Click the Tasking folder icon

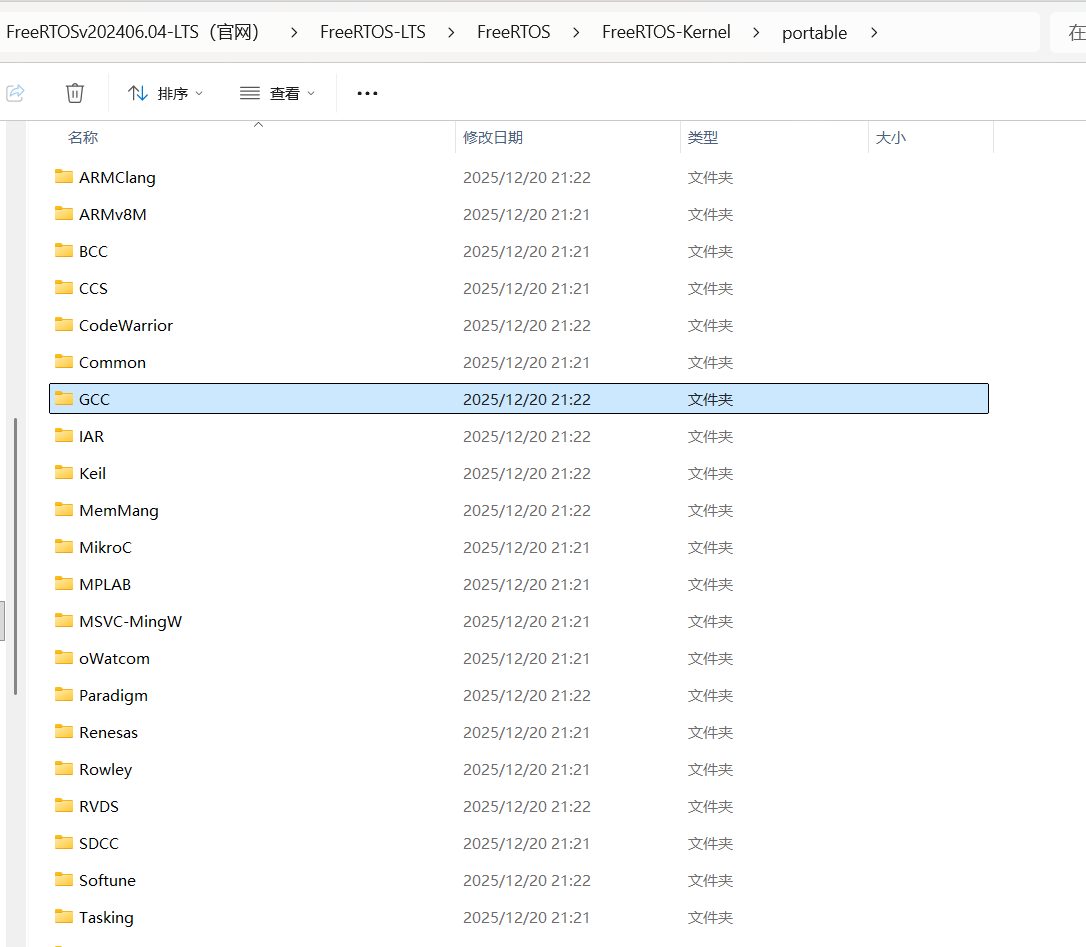pyautogui.click(x=64, y=917)
